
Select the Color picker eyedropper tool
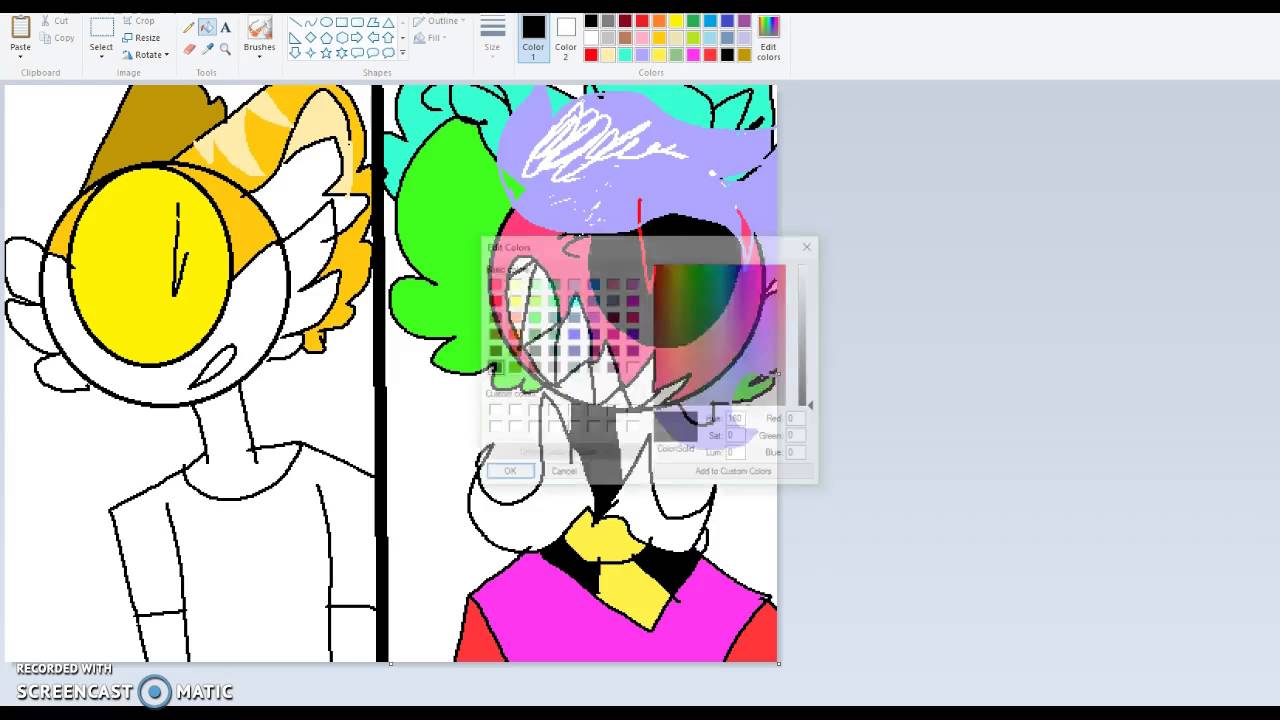(x=207, y=49)
